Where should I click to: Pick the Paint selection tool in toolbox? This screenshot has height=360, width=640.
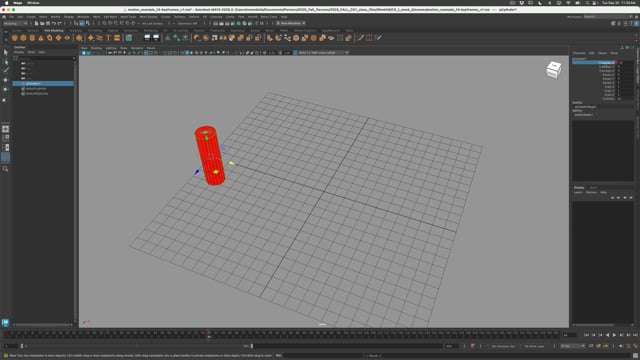[5, 71]
